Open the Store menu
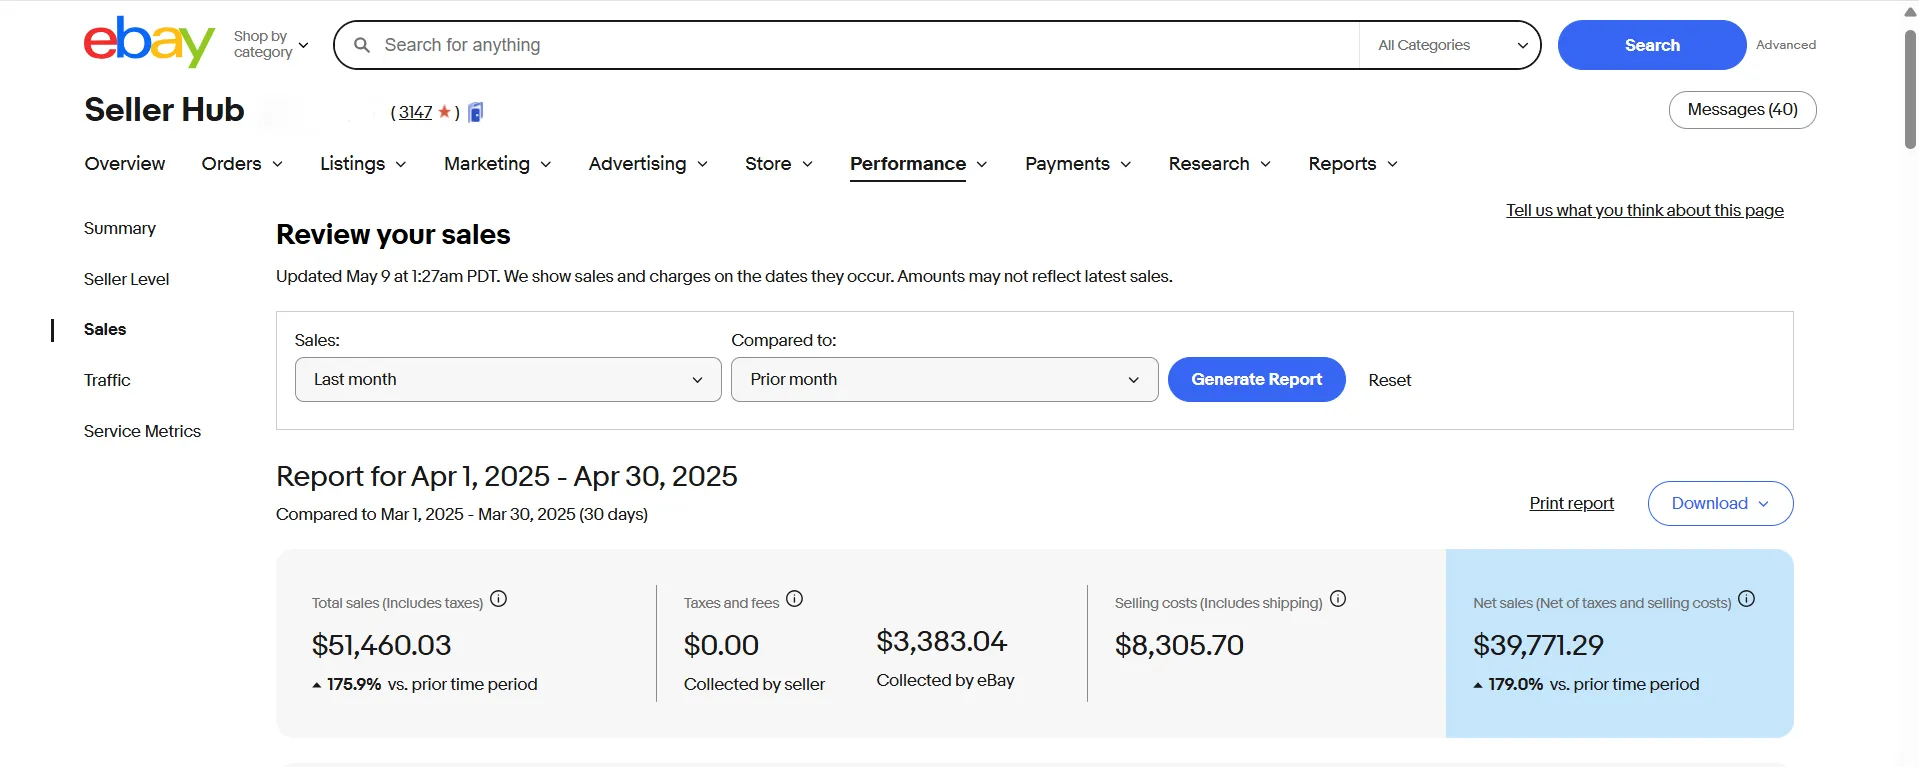1919x767 pixels. coord(768,164)
